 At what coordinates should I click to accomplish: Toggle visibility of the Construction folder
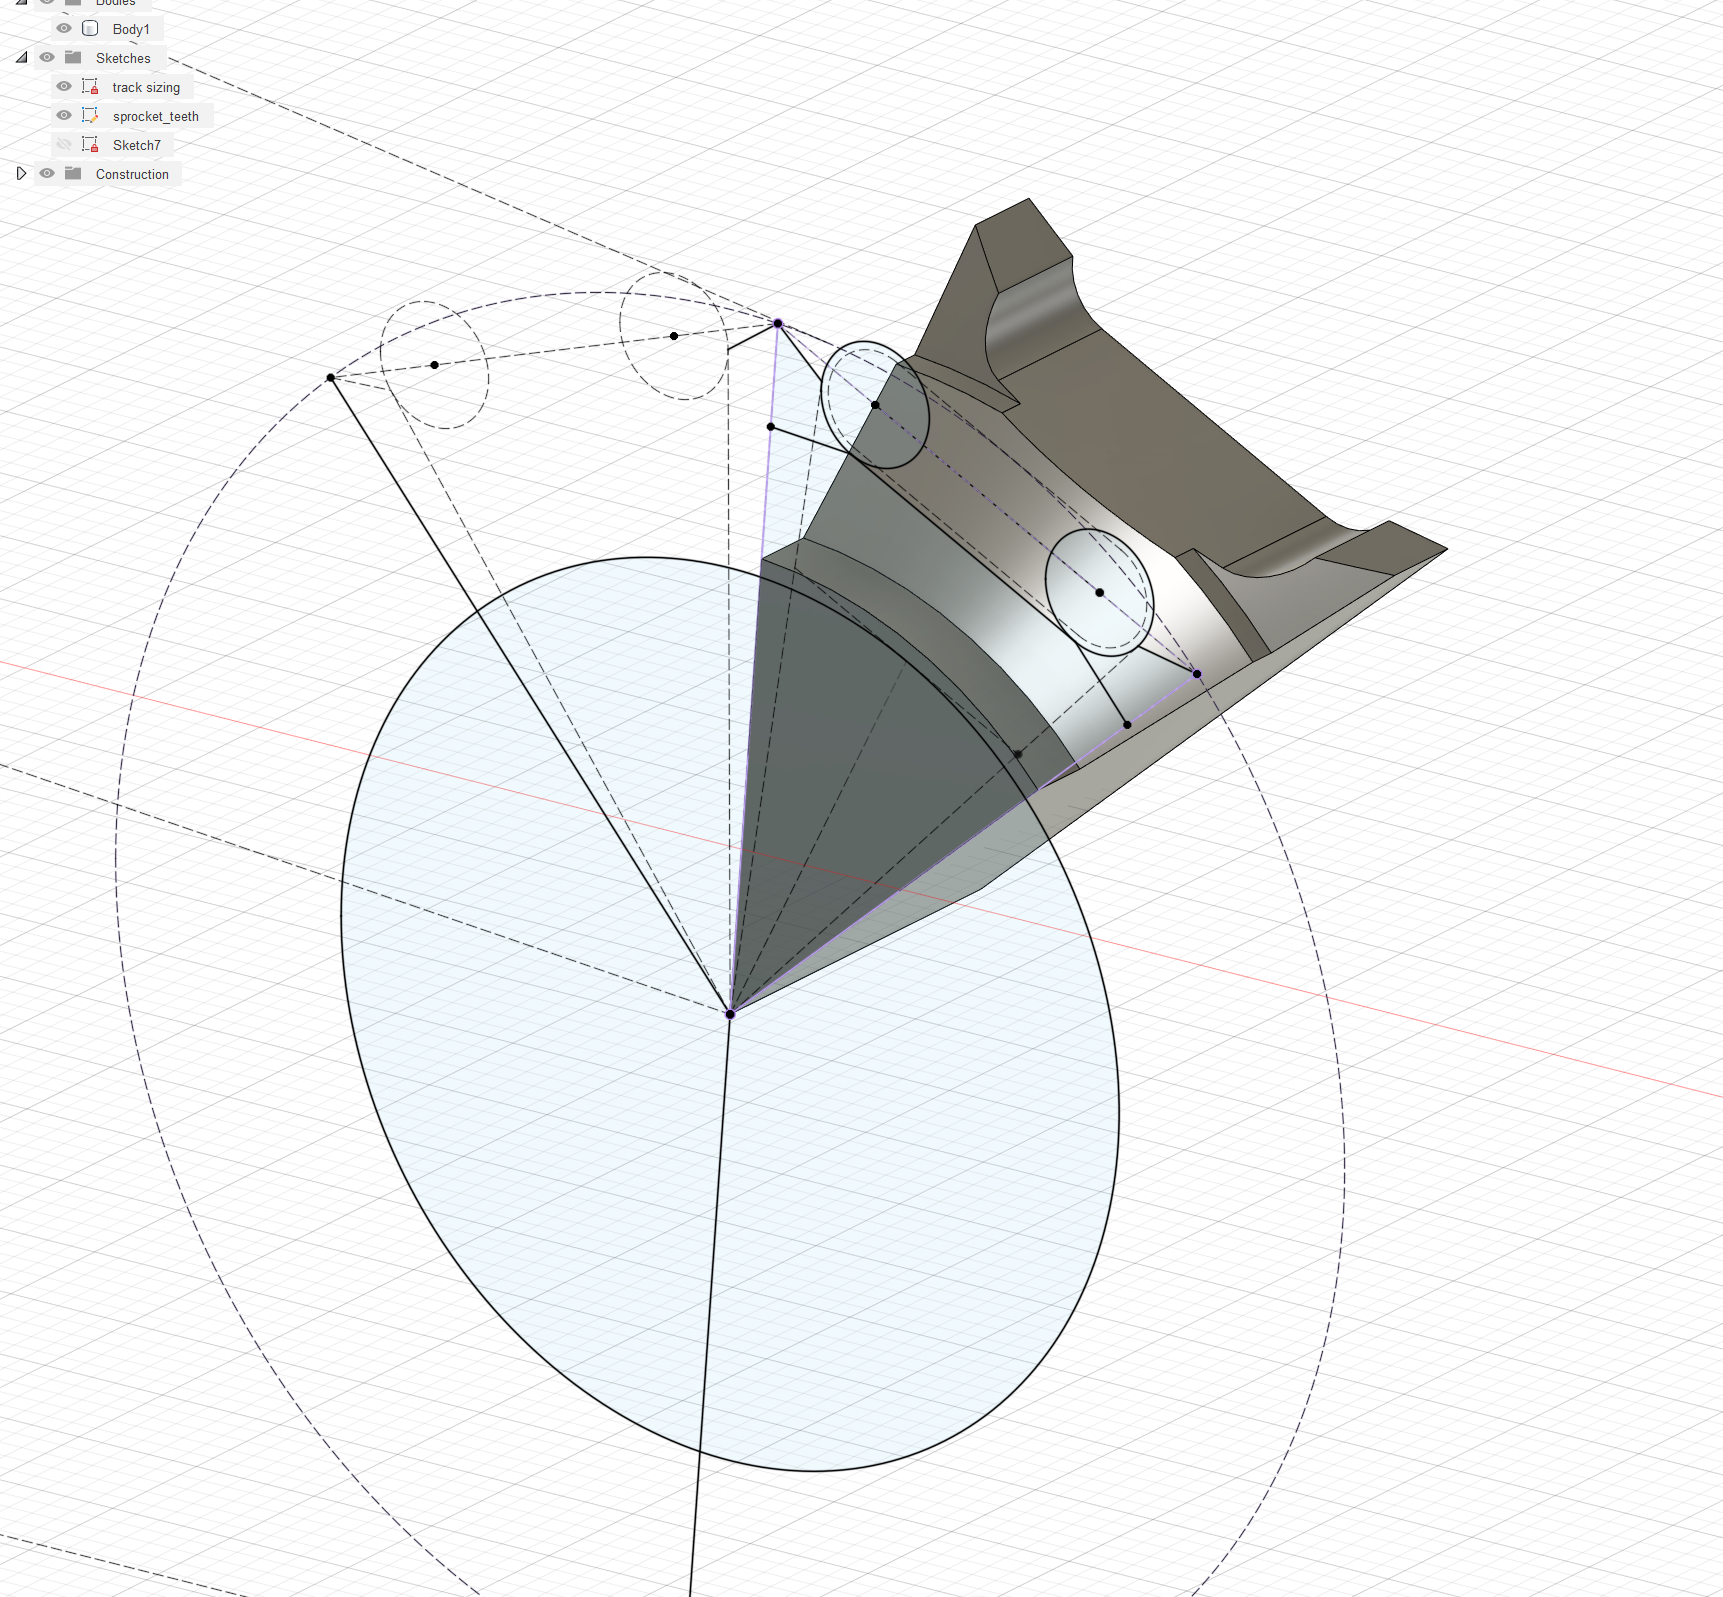pos(48,174)
